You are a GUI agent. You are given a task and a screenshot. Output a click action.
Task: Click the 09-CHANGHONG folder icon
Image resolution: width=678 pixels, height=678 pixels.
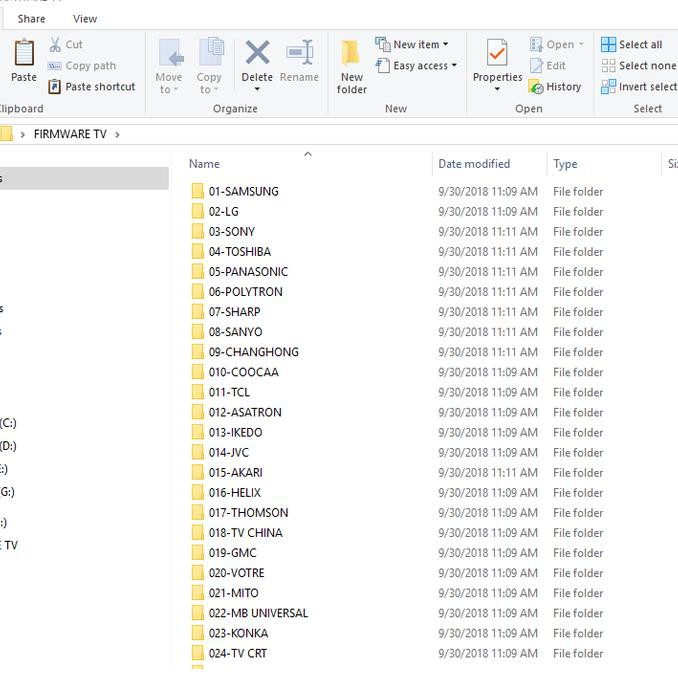pos(198,352)
